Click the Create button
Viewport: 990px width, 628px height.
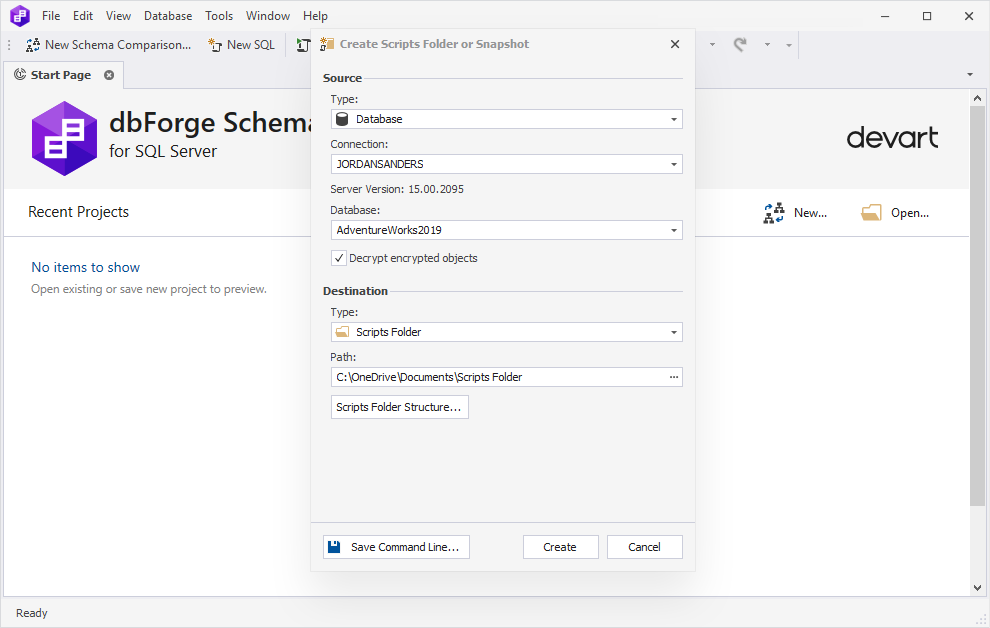(x=561, y=547)
